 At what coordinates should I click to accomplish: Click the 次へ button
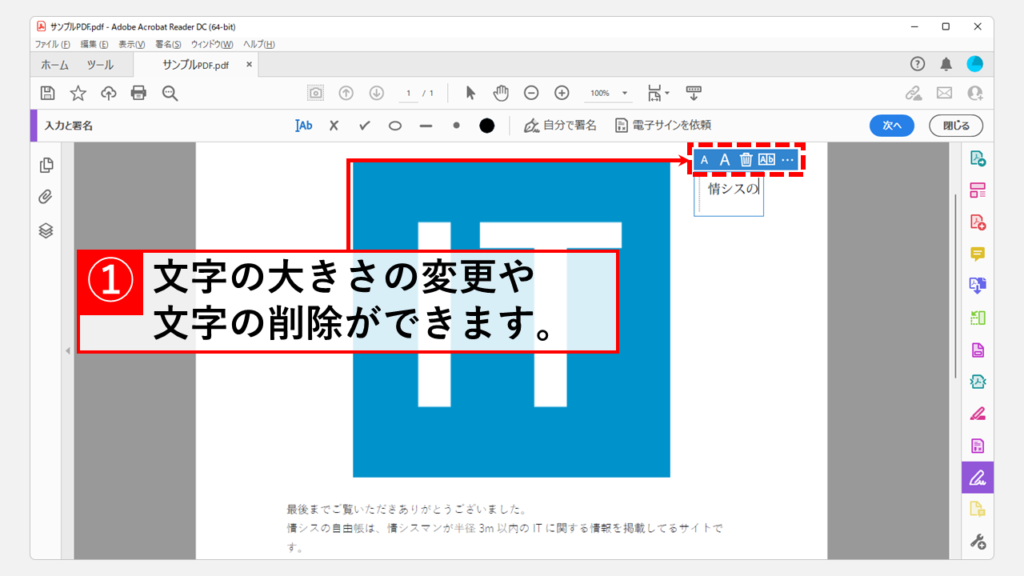point(892,126)
